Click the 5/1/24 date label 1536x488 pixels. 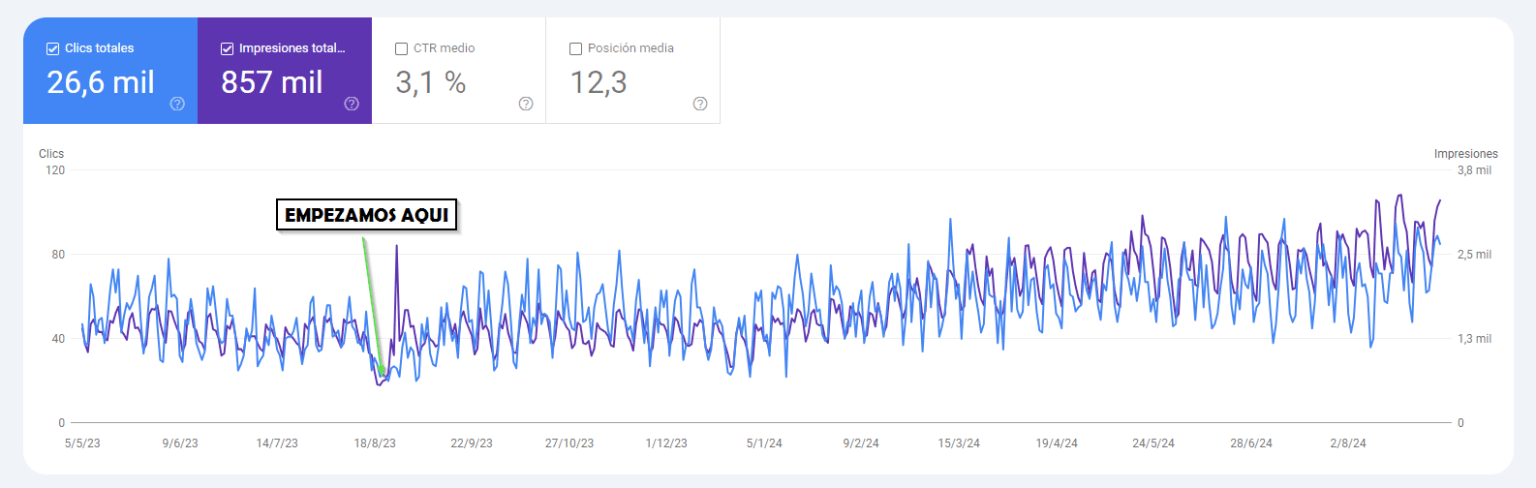[764, 443]
